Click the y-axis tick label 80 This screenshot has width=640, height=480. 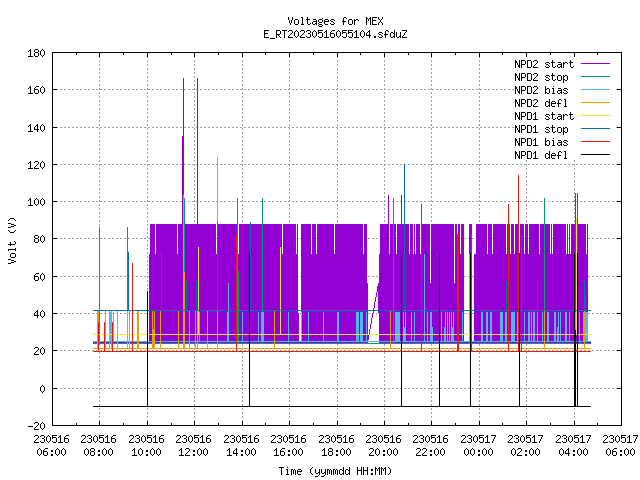point(39,239)
